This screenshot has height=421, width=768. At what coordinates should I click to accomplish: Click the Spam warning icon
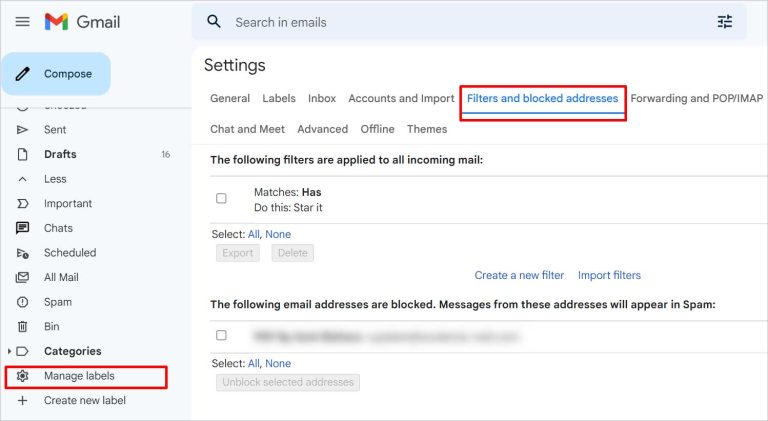point(22,302)
